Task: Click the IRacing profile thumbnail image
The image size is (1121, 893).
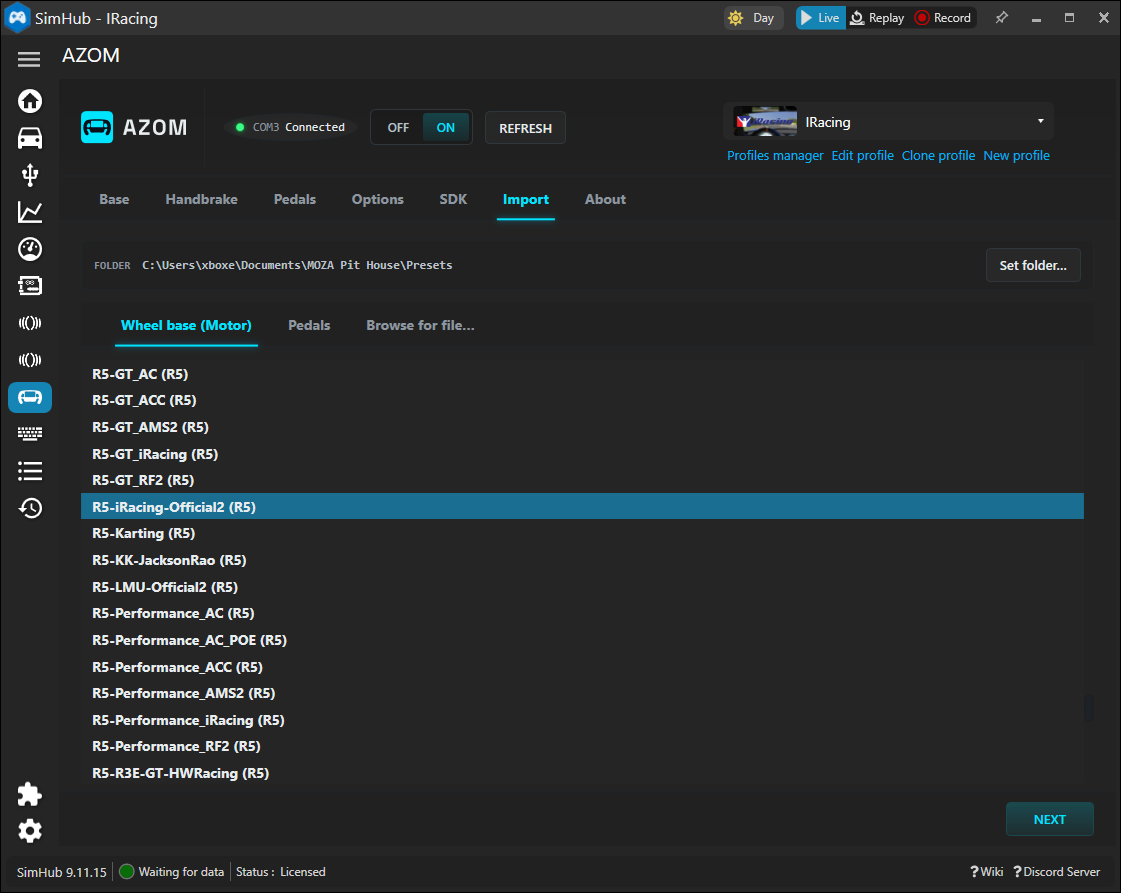Action: click(765, 122)
